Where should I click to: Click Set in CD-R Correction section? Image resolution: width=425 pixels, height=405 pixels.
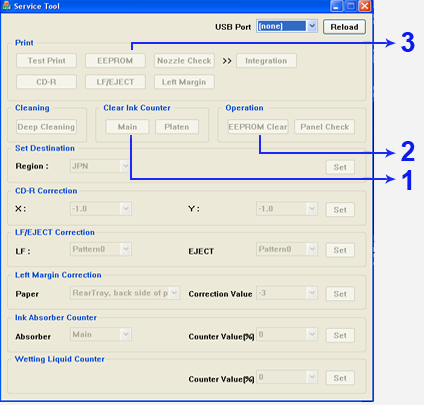(x=340, y=210)
